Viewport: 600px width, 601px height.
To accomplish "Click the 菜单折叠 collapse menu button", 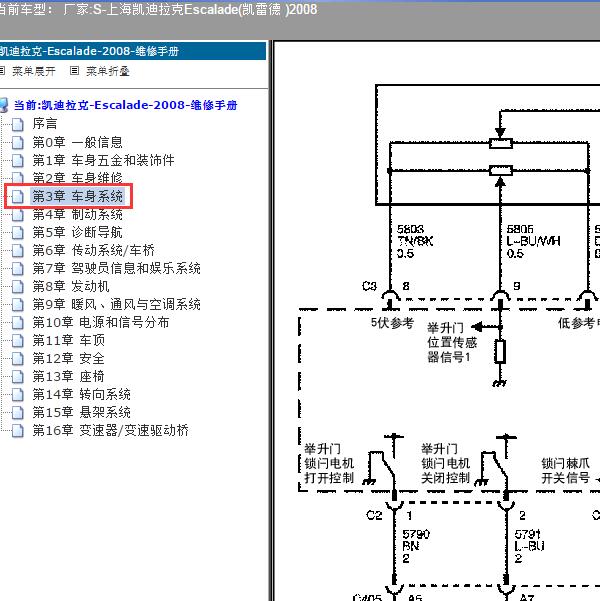I will 107,71.
